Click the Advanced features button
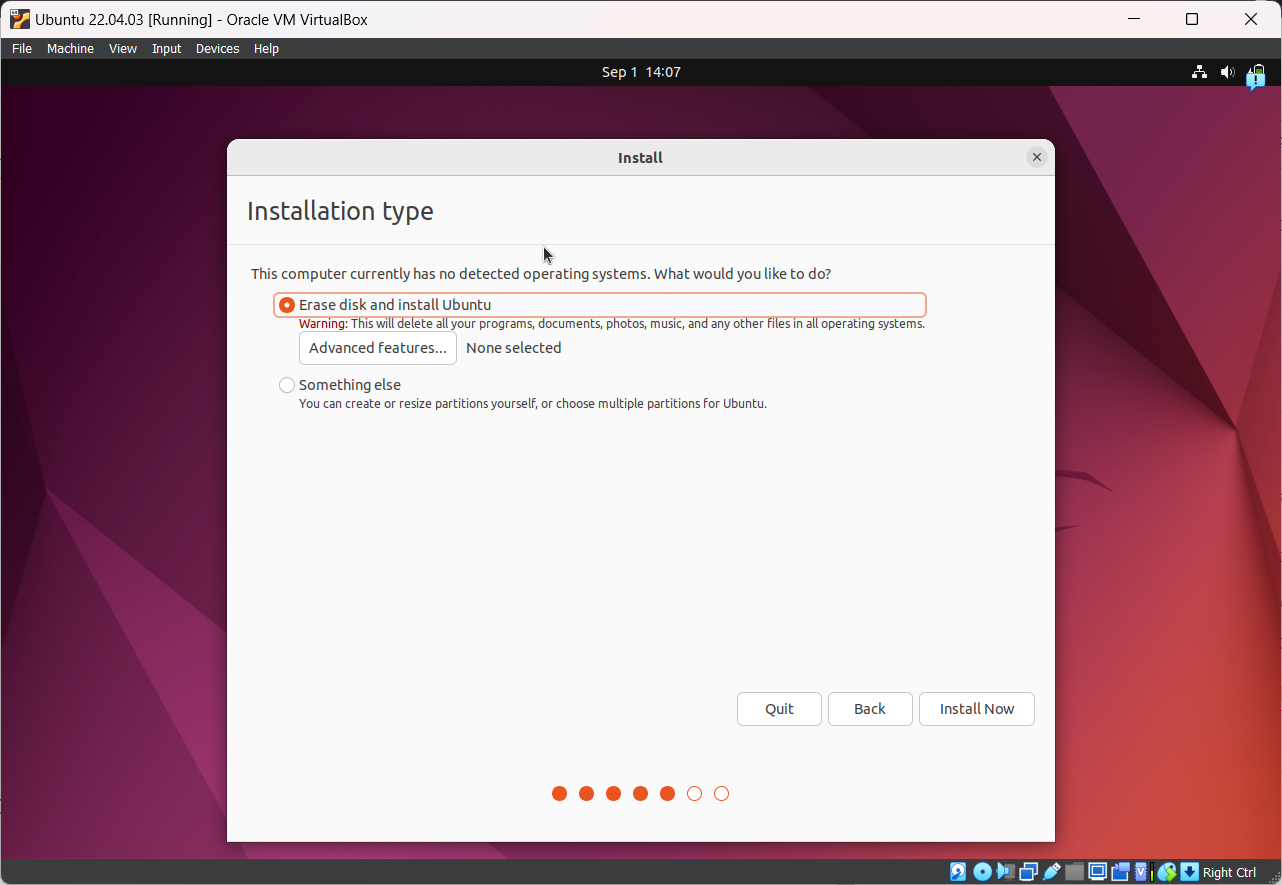Viewport: 1282px width, 885px height. (x=378, y=348)
